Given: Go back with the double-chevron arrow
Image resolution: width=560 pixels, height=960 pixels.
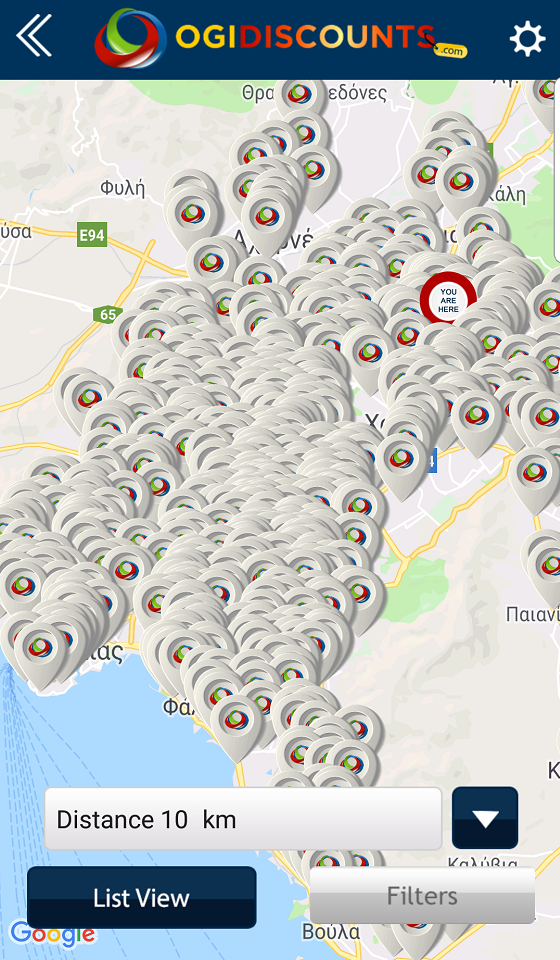Looking at the screenshot, I should [x=34, y=36].
